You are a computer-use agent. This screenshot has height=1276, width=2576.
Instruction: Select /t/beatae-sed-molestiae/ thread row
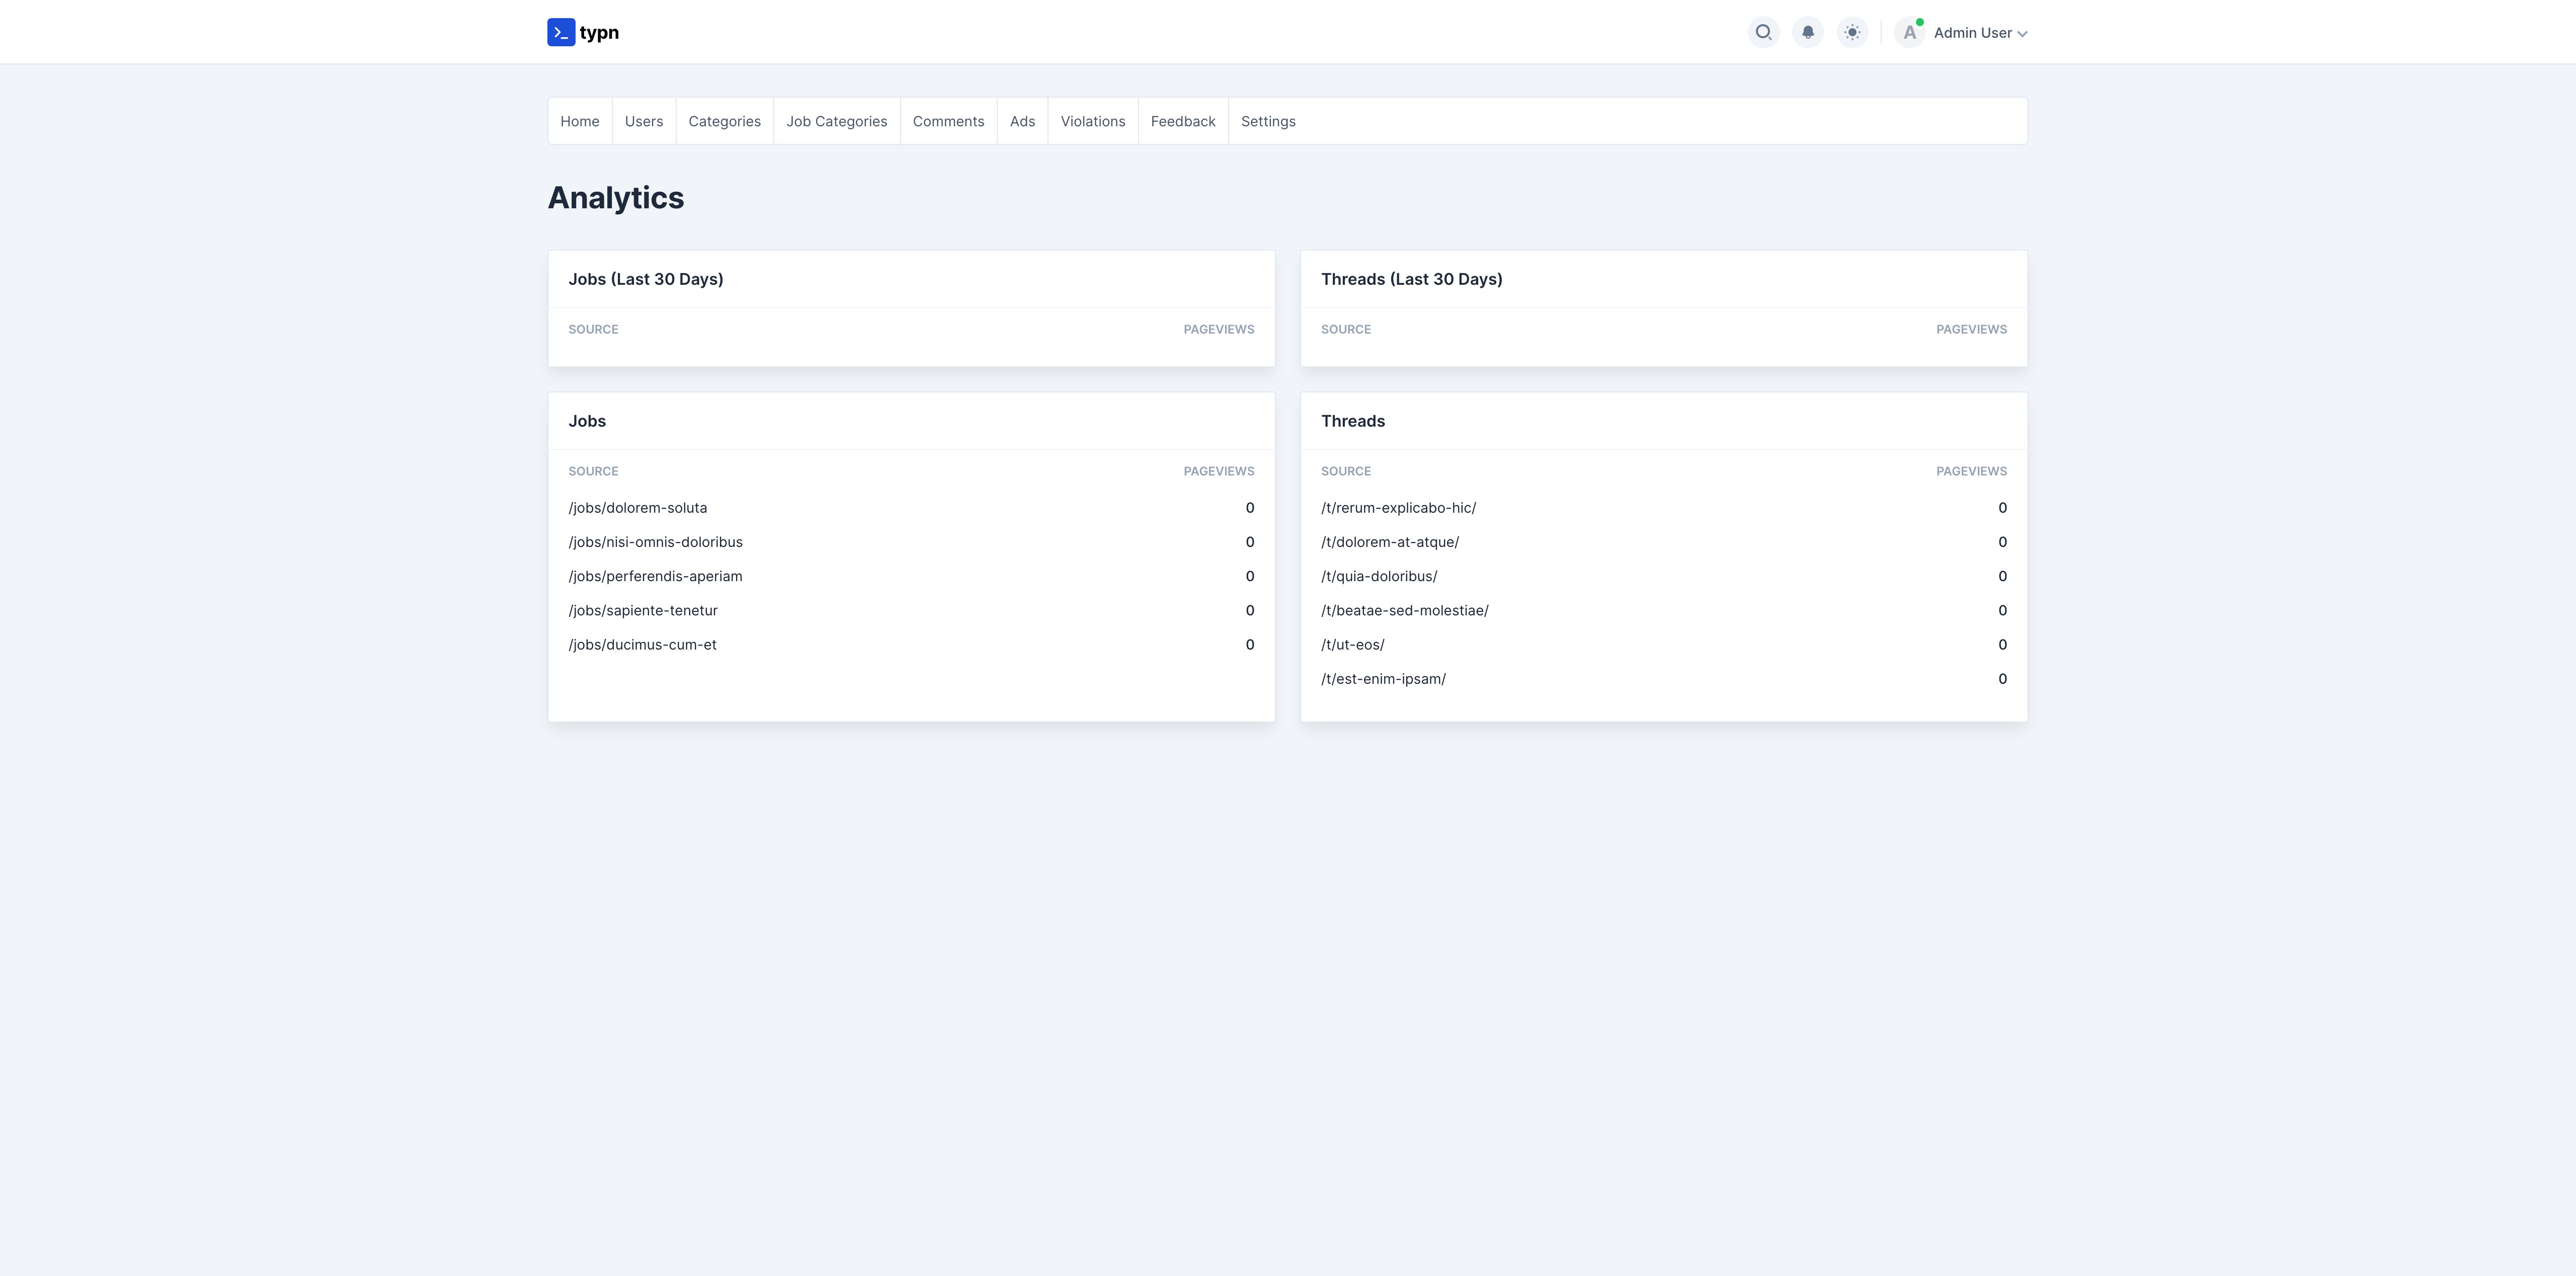pos(1404,610)
